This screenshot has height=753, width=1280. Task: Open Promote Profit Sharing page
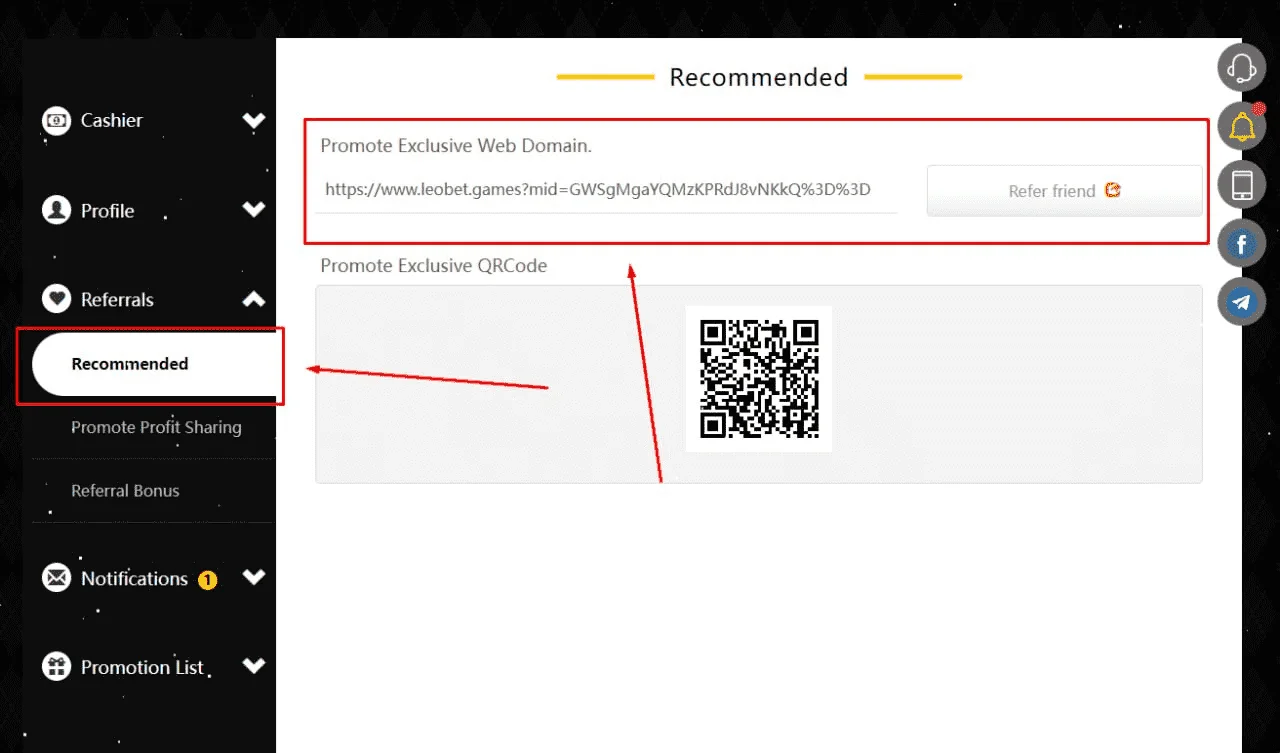(x=156, y=427)
